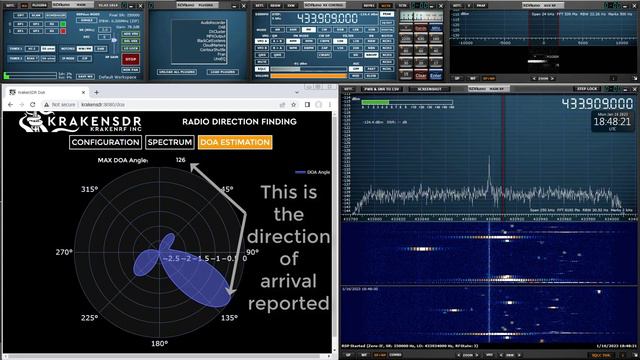This screenshot has width=640, height=360.
Task: Click SCREENSHOT button in Main SP window
Action: pyautogui.click(x=429, y=89)
